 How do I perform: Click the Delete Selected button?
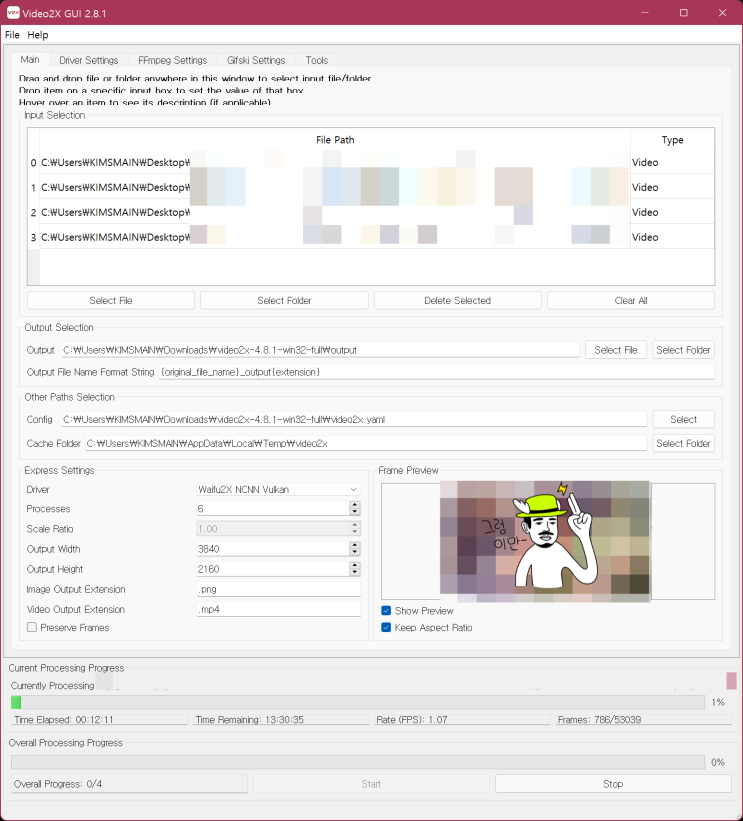coord(457,301)
